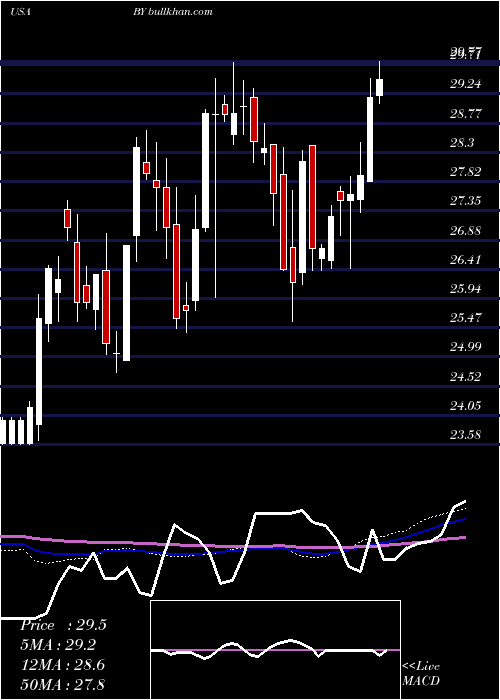Select the 24.52 price axis label

(466, 376)
